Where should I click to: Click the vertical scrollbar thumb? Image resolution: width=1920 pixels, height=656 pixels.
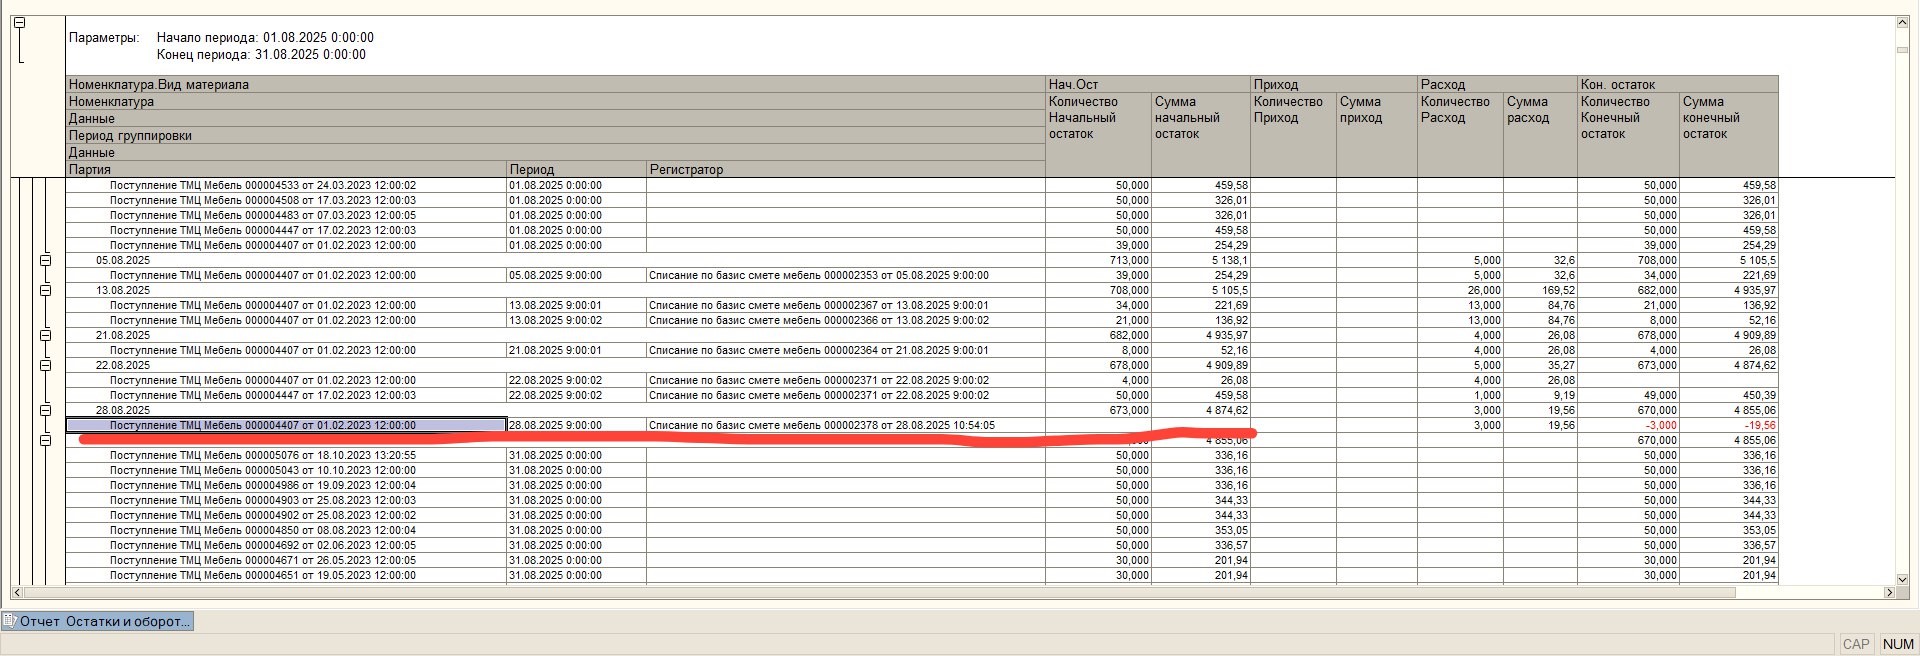click(x=1902, y=49)
